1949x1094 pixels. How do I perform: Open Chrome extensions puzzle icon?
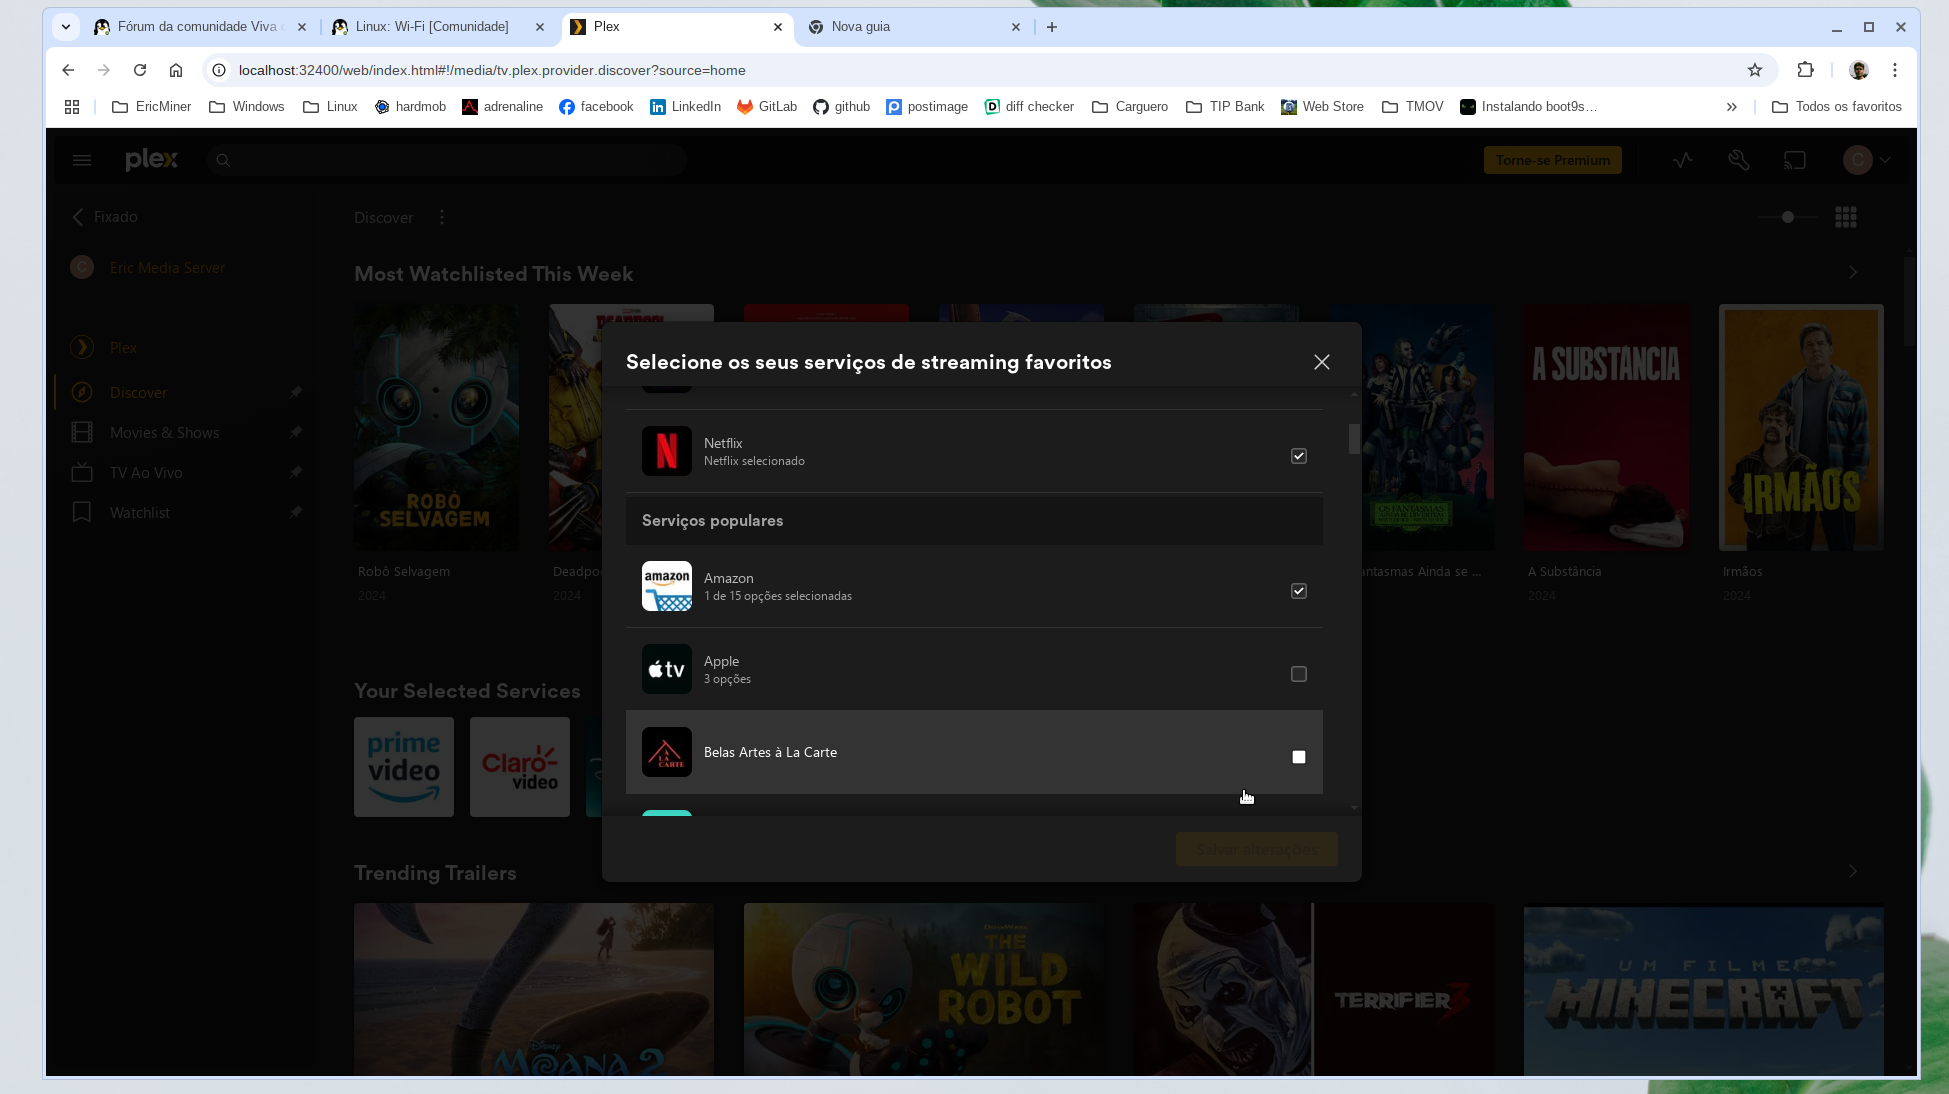(x=1805, y=70)
